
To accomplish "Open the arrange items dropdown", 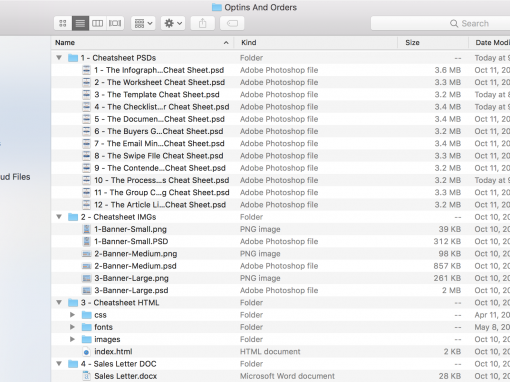I will click(x=143, y=23).
